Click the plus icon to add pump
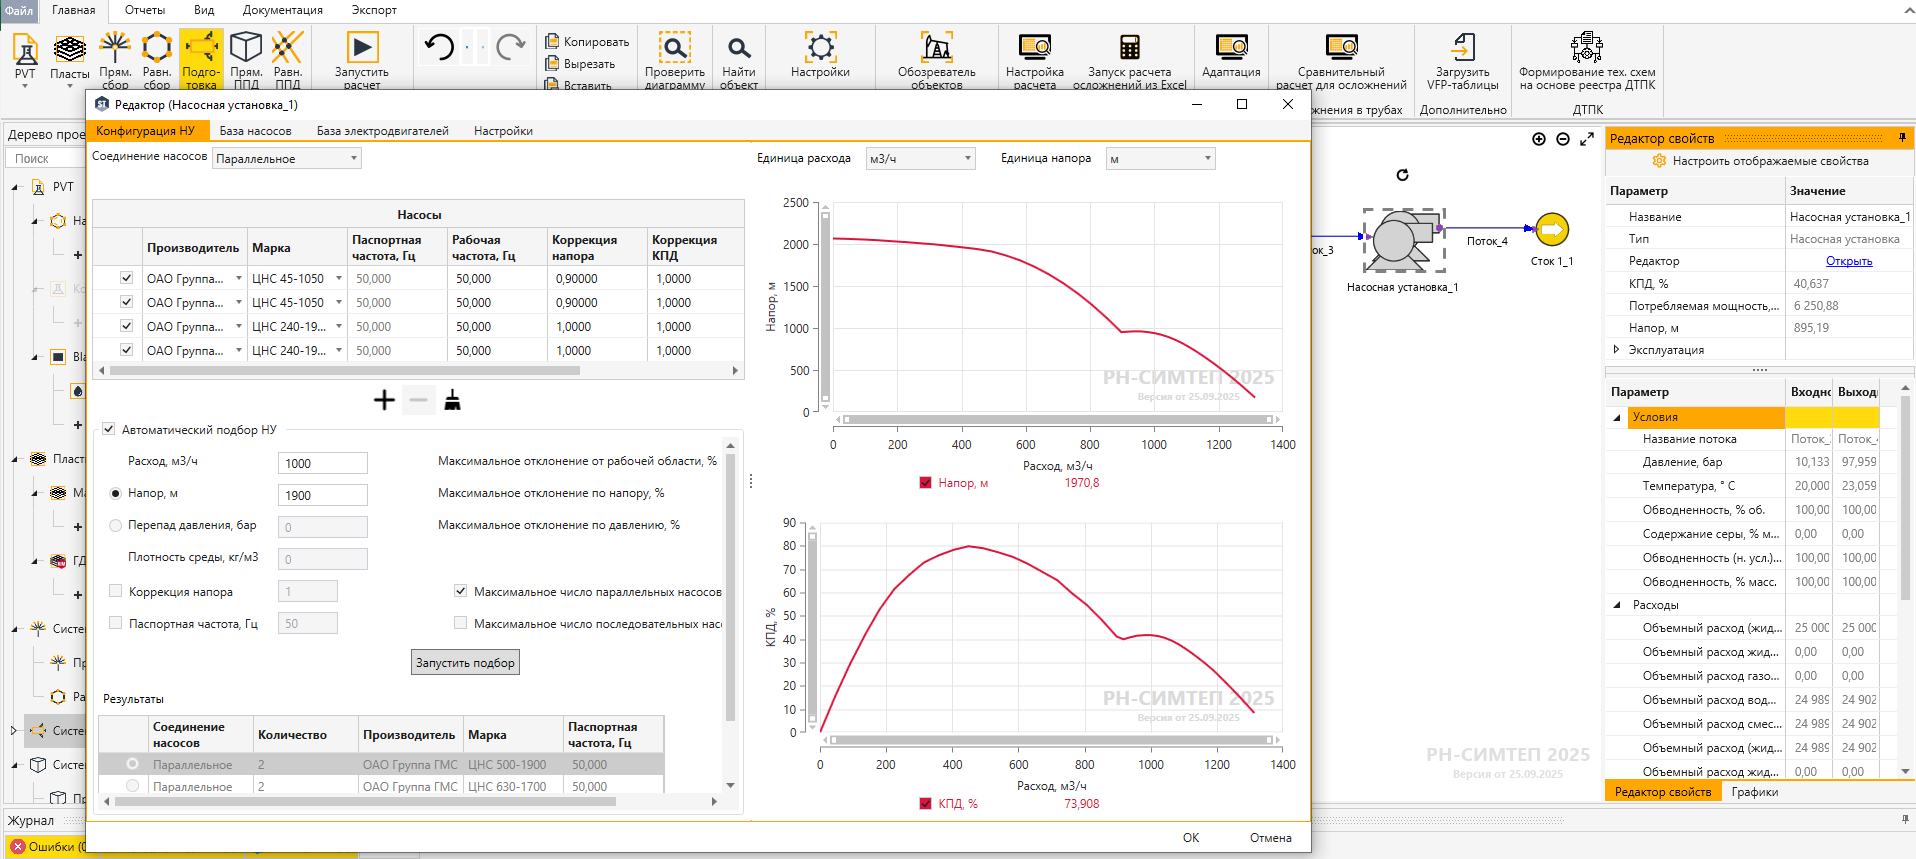1916x859 pixels. tap(384, 401)
